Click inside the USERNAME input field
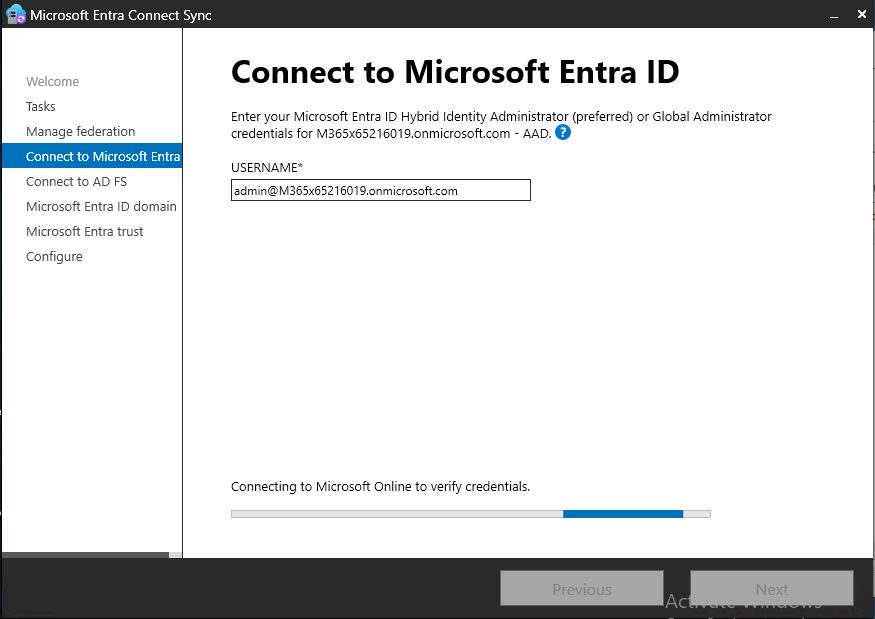 381,190
